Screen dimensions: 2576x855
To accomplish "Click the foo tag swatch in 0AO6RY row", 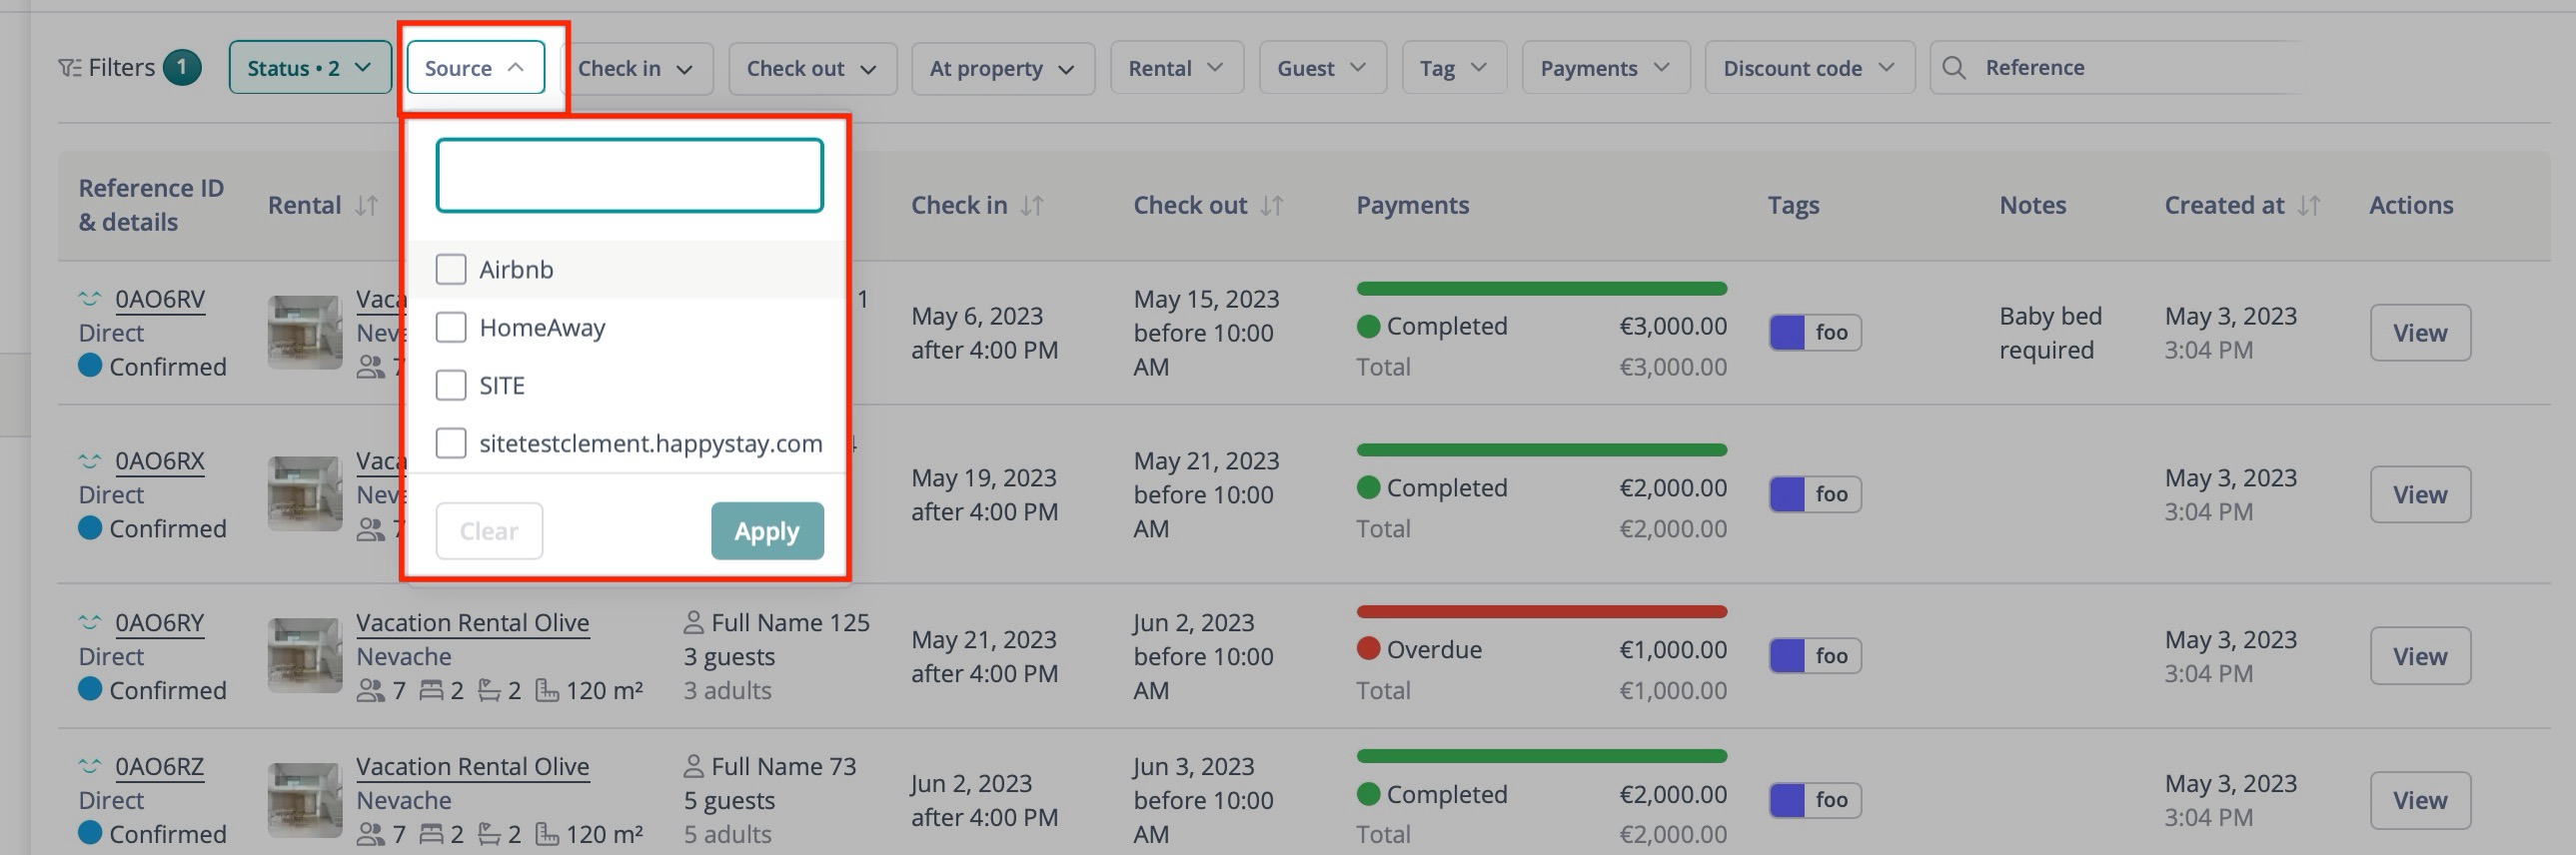I will (x=1787, y=656).
